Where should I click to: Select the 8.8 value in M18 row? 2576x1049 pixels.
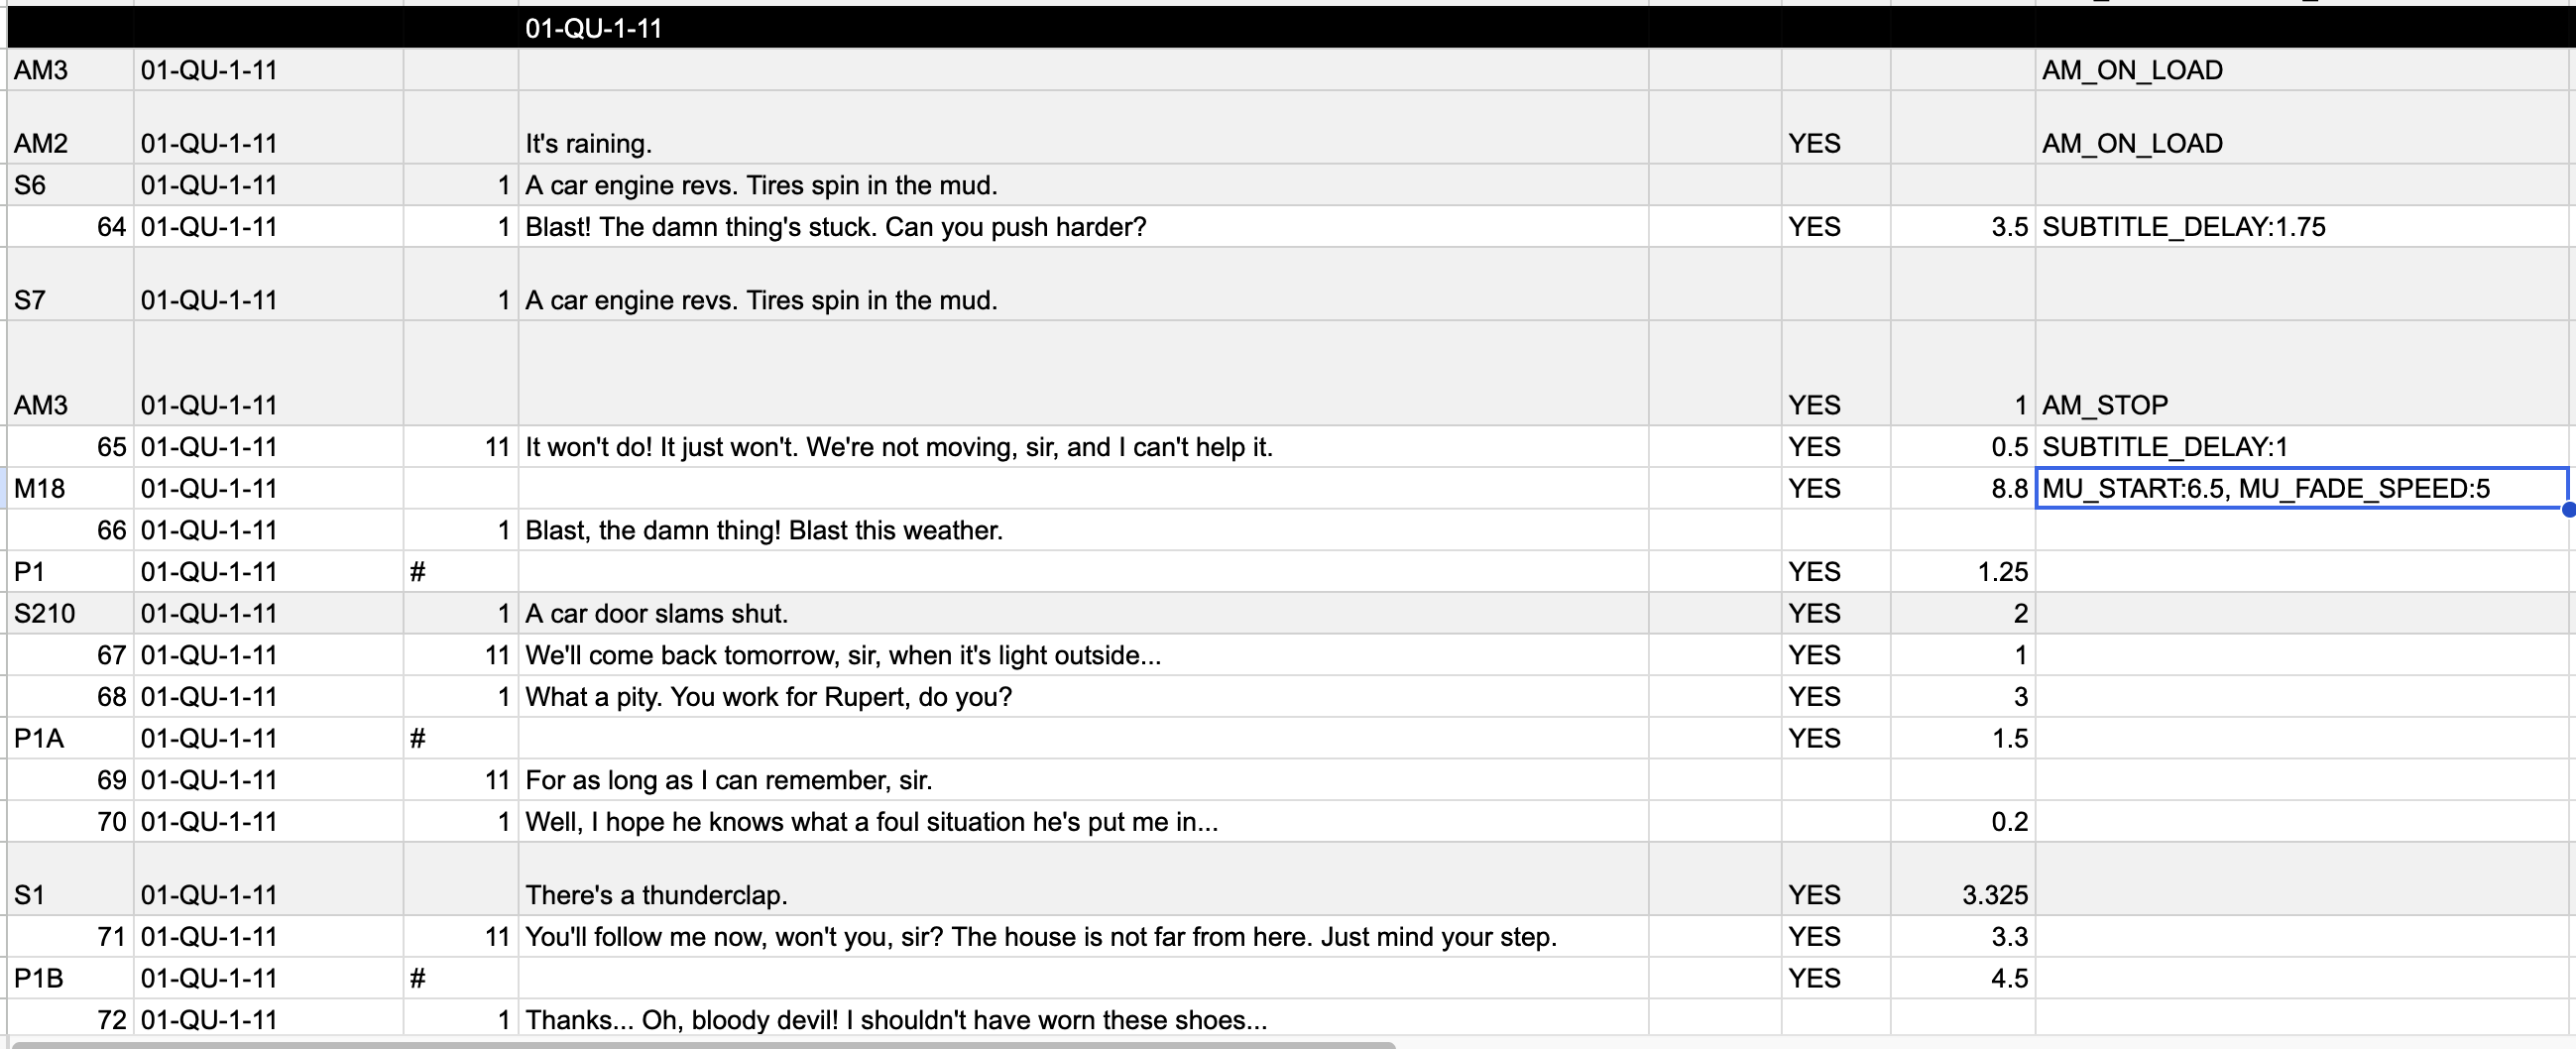(1963, 488)
